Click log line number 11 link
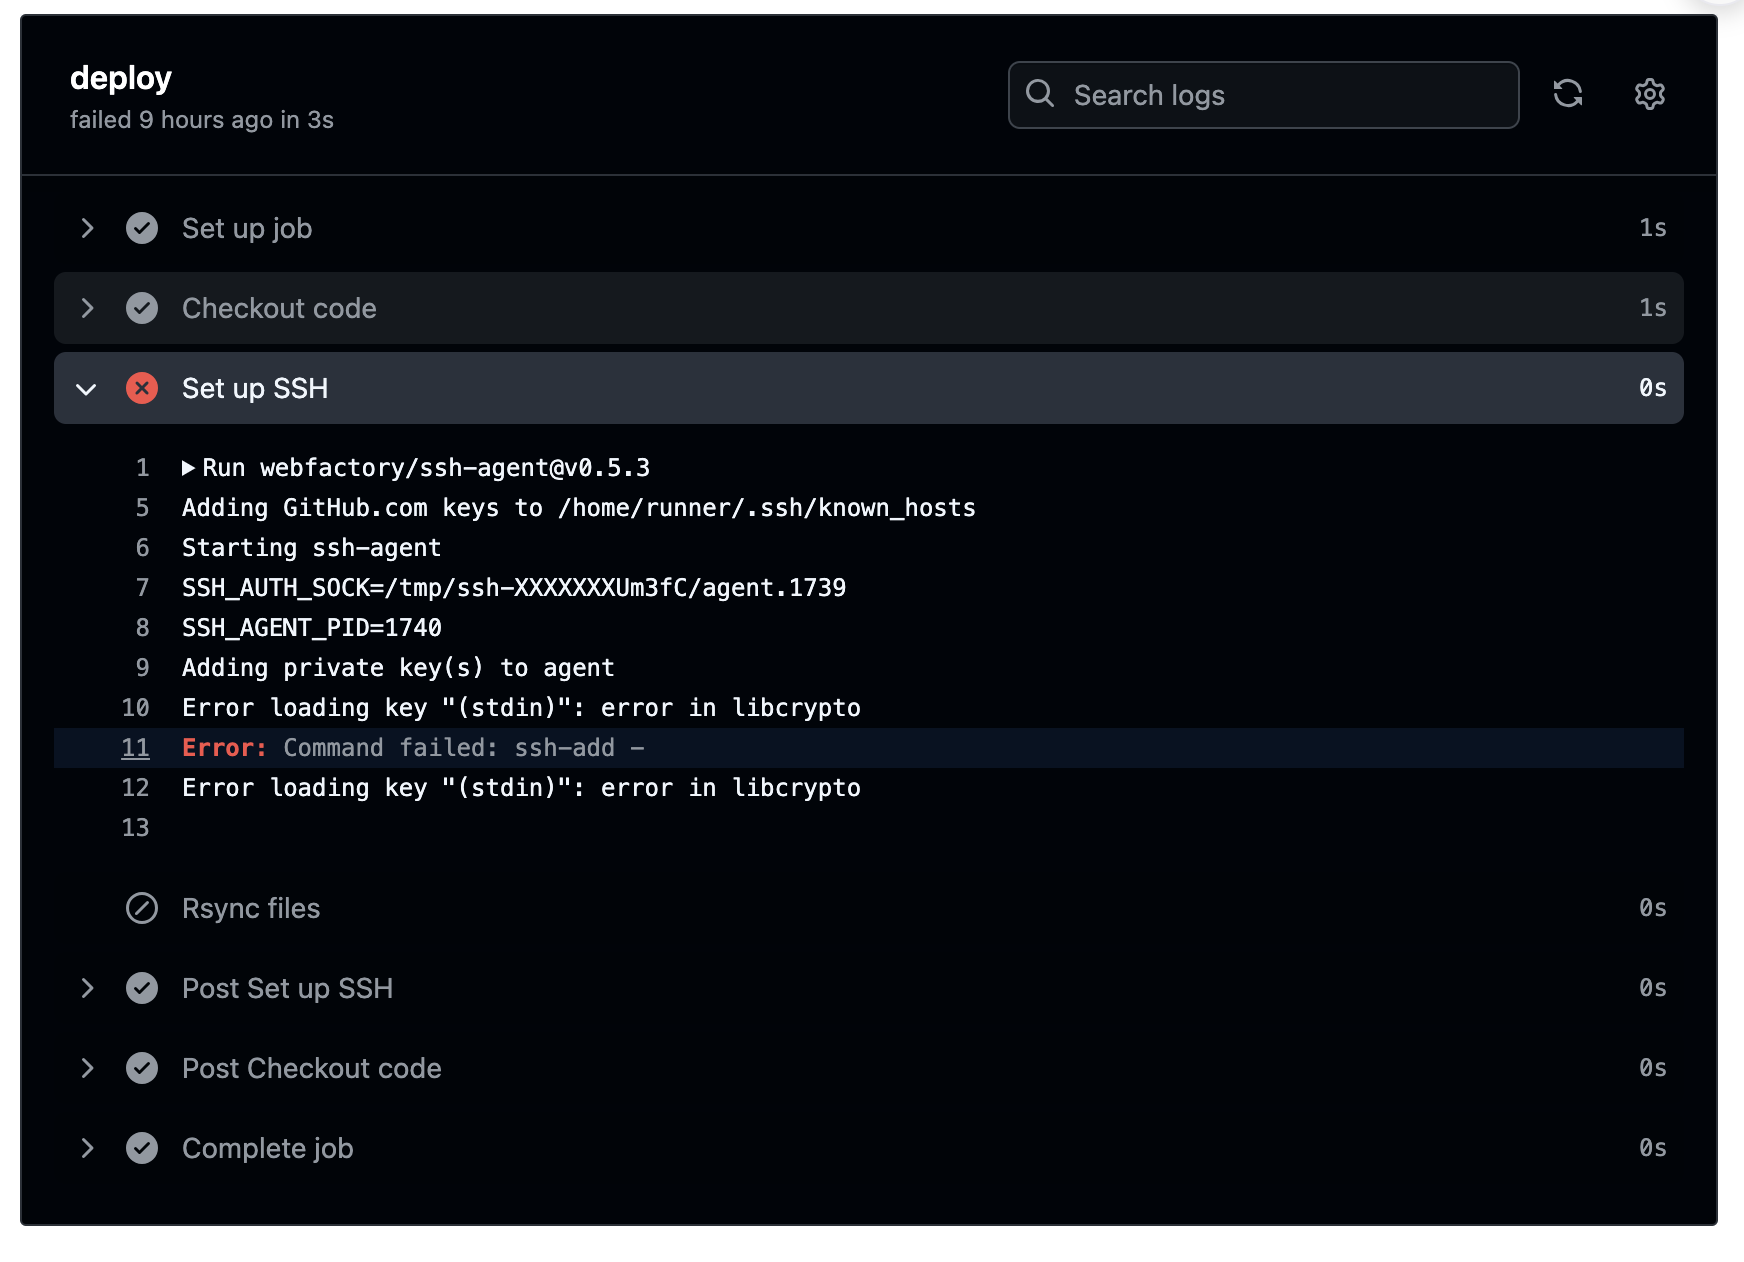1744x1262 pixels. pos(135,748)
